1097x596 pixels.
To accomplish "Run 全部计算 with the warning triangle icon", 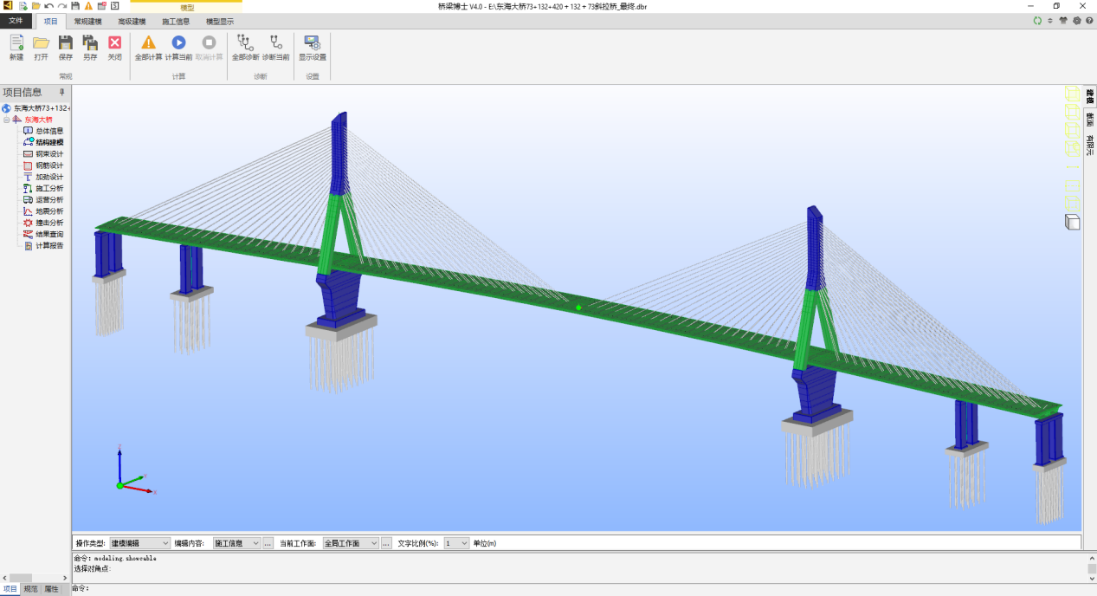I will (148, 43).
